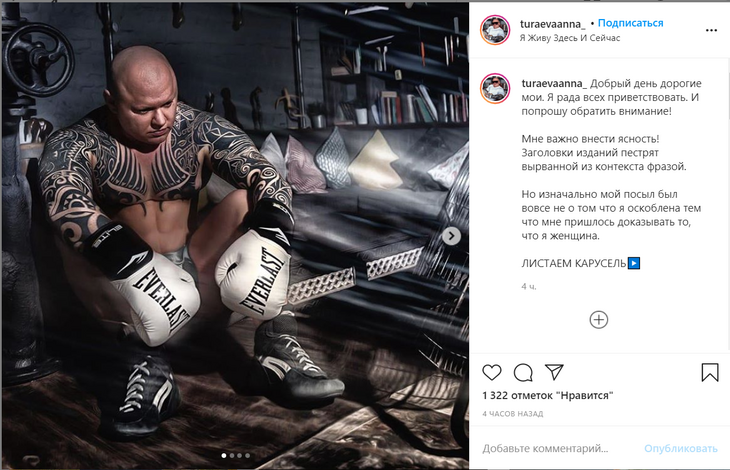
Task: Focus the Добавьте комментарий input field
Action: click(559, 449)
